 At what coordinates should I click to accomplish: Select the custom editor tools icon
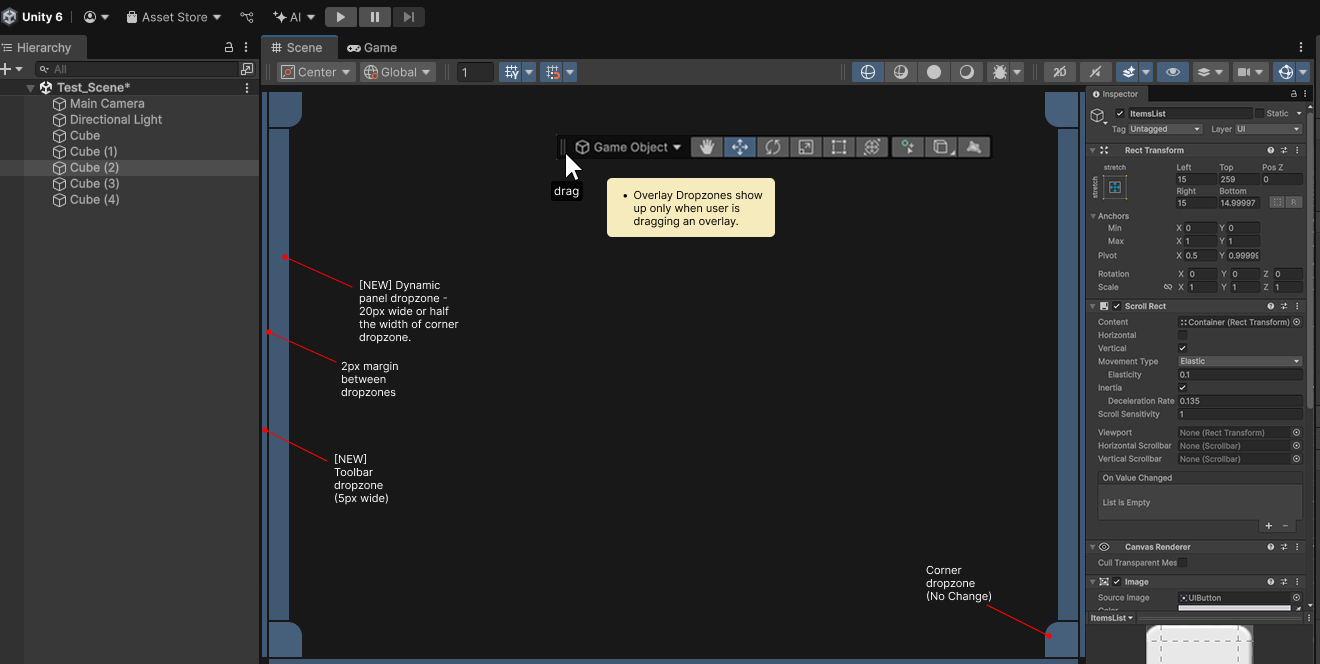907,147
